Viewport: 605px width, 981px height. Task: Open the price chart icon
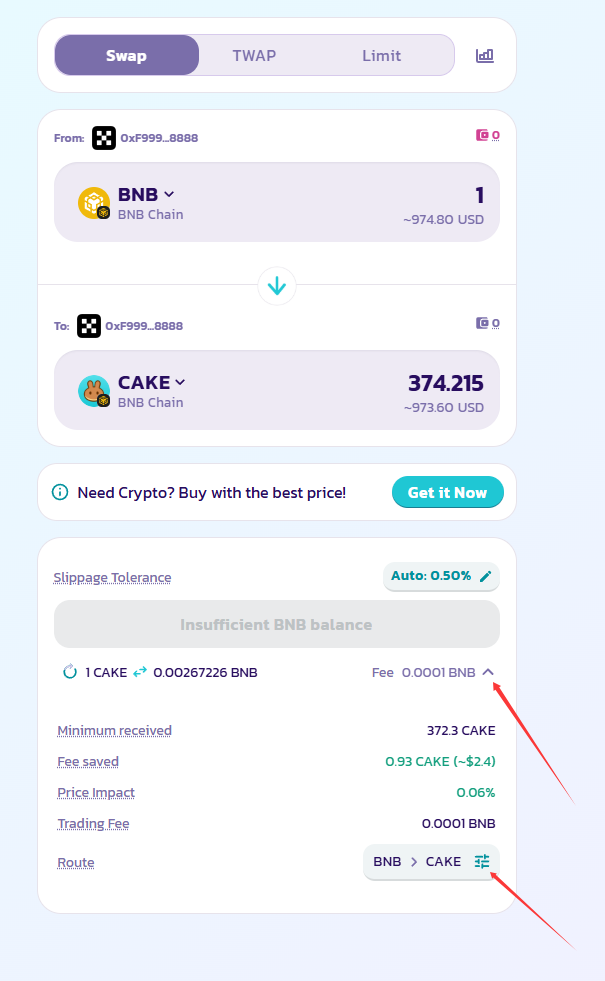[485, 56]
